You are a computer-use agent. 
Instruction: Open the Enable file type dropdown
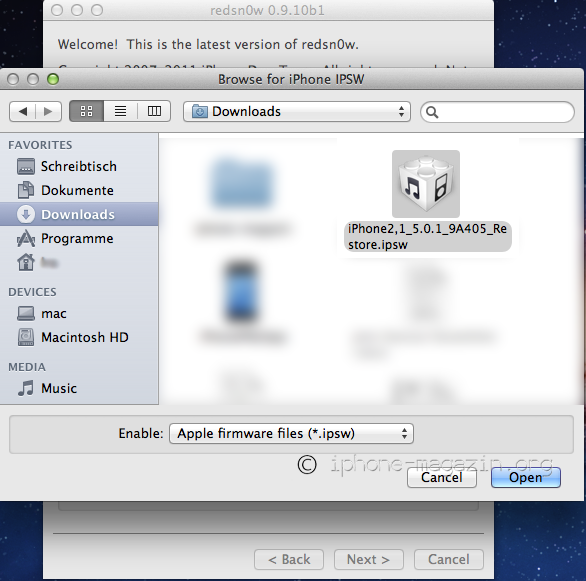click(x=291, y=433)
